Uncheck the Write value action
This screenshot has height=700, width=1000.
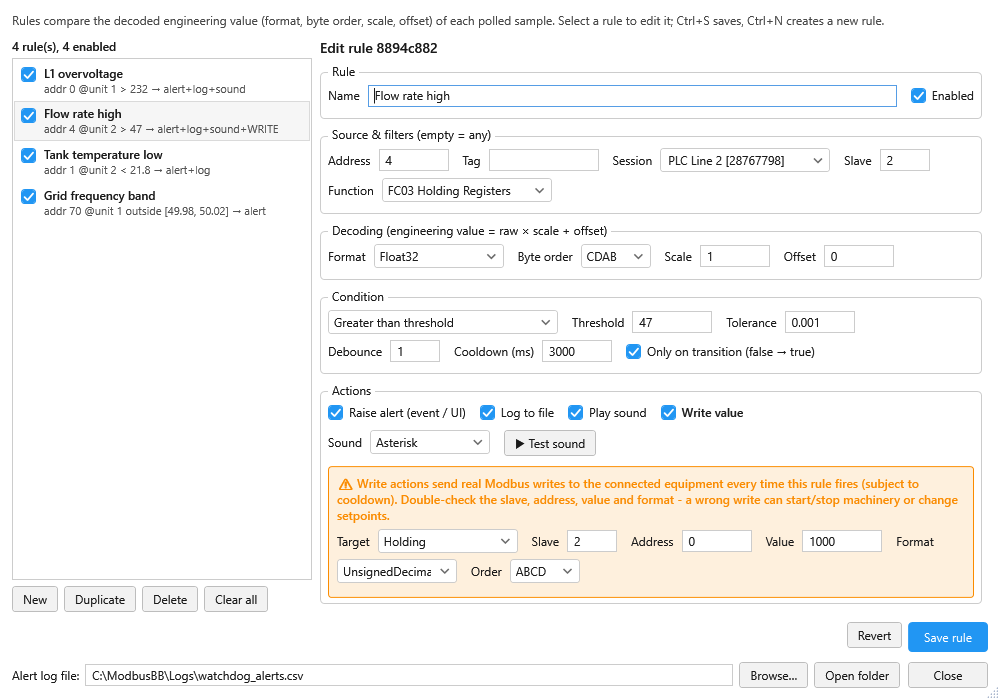(x=668, y=413)
